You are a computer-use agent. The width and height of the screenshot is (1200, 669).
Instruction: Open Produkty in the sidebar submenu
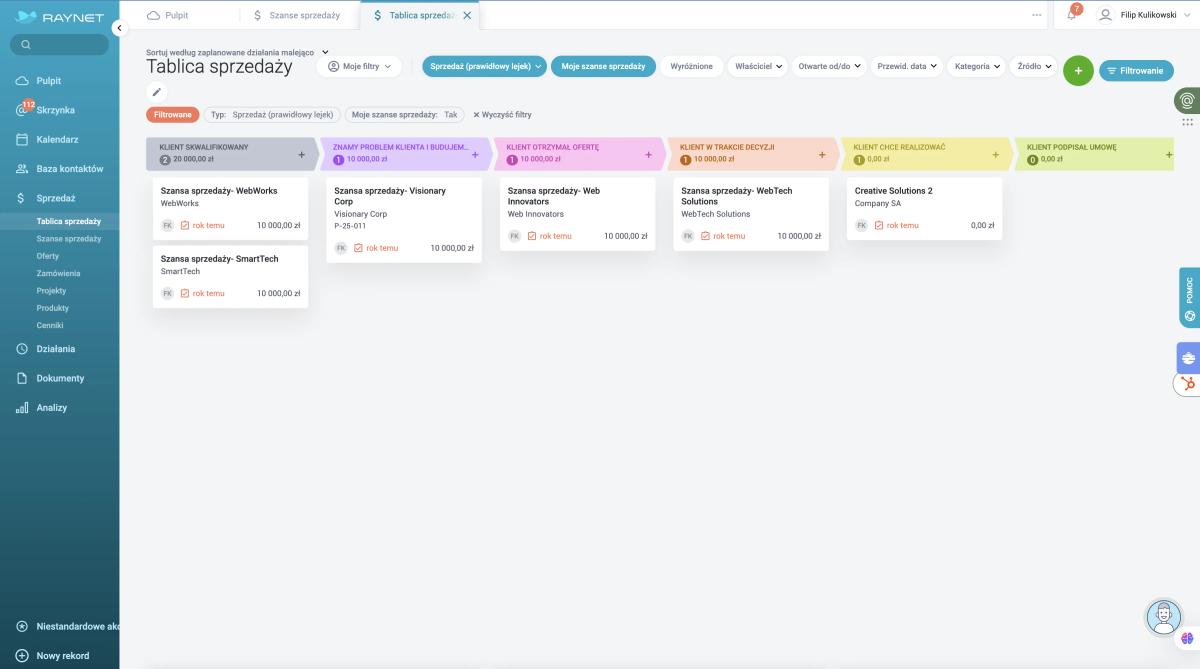pyautogui.click(x=52, y=308)
